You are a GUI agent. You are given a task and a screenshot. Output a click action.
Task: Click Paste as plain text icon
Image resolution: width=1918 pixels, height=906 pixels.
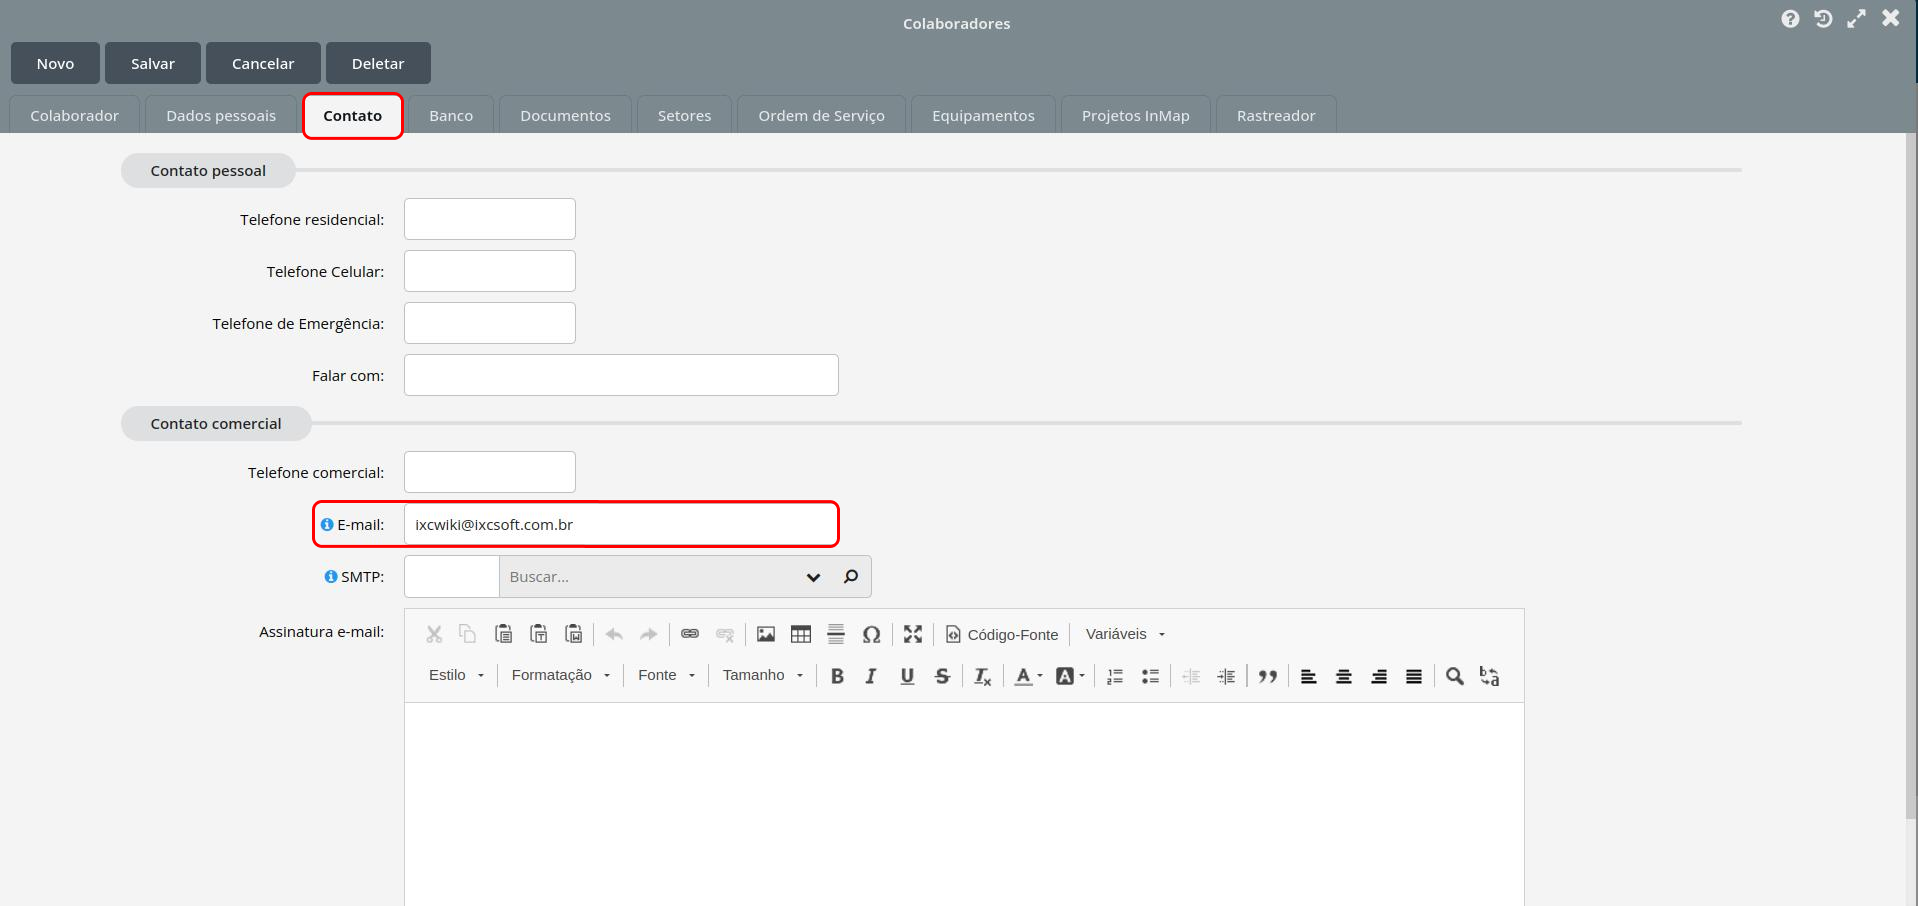[538, 634]
